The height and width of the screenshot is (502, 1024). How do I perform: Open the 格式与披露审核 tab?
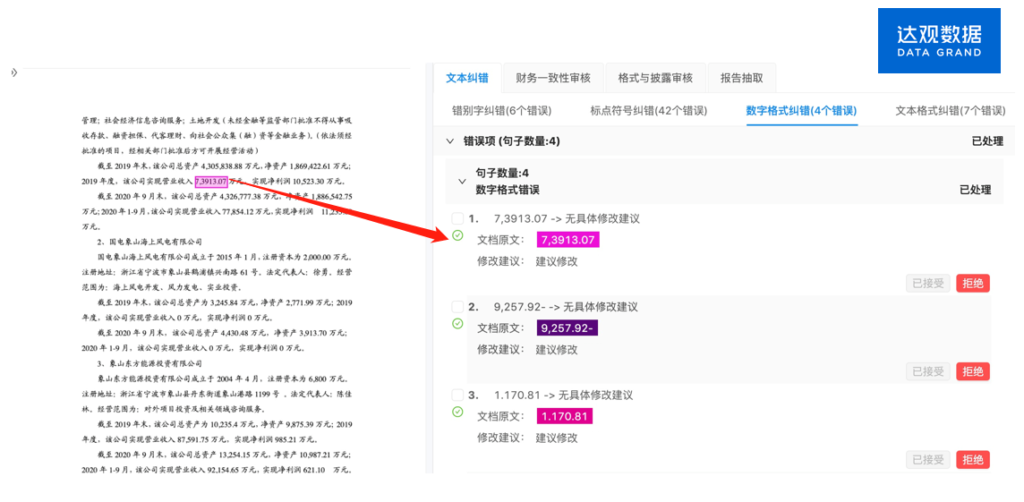(655, 77)
